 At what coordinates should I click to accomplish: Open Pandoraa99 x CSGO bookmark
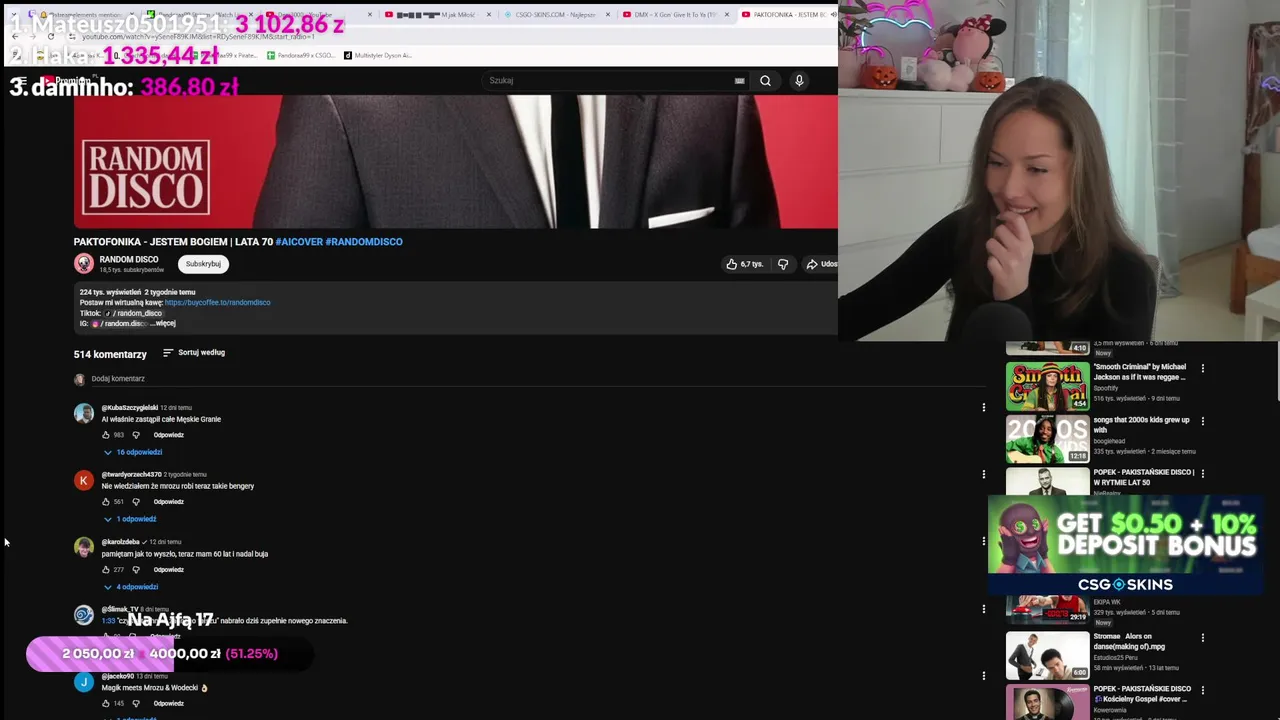(301, 55)
